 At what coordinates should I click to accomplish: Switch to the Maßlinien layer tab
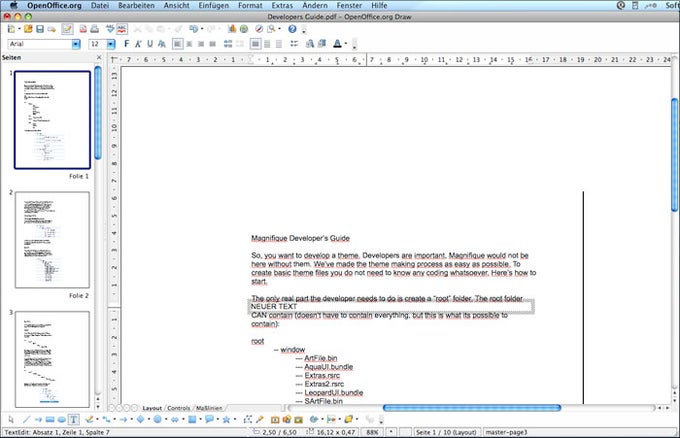tap(209, 408)
